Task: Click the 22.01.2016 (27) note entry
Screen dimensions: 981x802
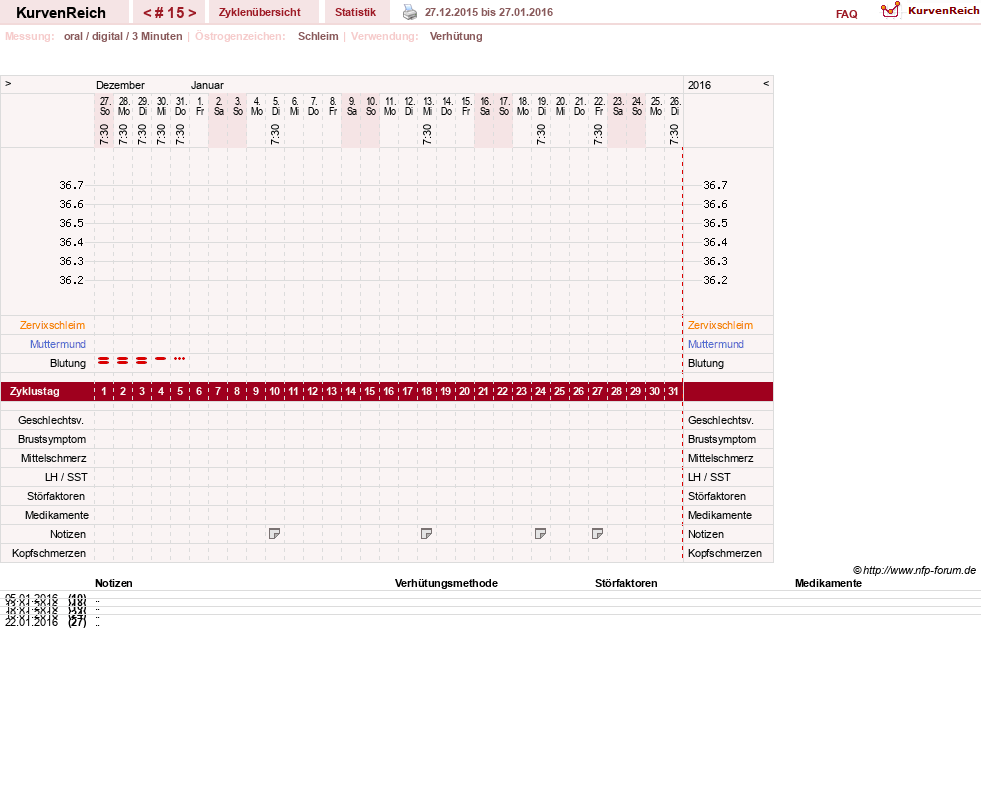Action: (46, 622)
